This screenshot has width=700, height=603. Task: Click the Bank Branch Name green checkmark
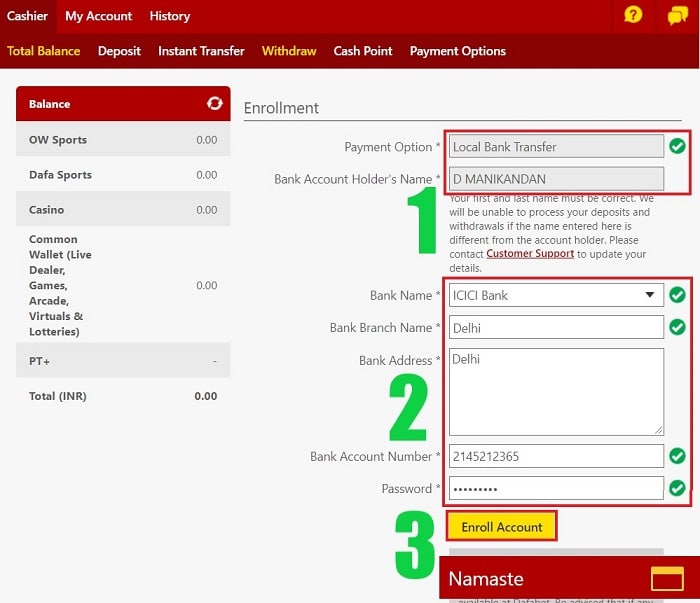pos(677,327)
